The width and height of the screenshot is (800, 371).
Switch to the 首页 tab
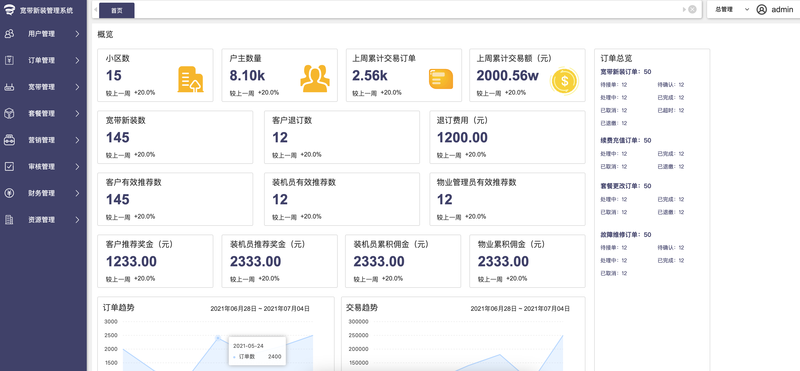pos(116,10)
